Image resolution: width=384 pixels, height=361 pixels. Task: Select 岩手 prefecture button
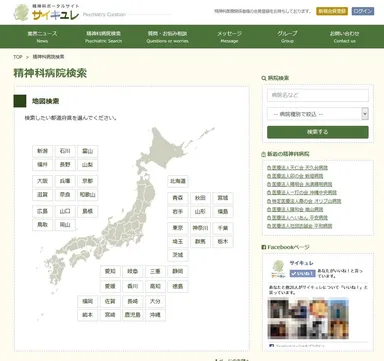178,212
